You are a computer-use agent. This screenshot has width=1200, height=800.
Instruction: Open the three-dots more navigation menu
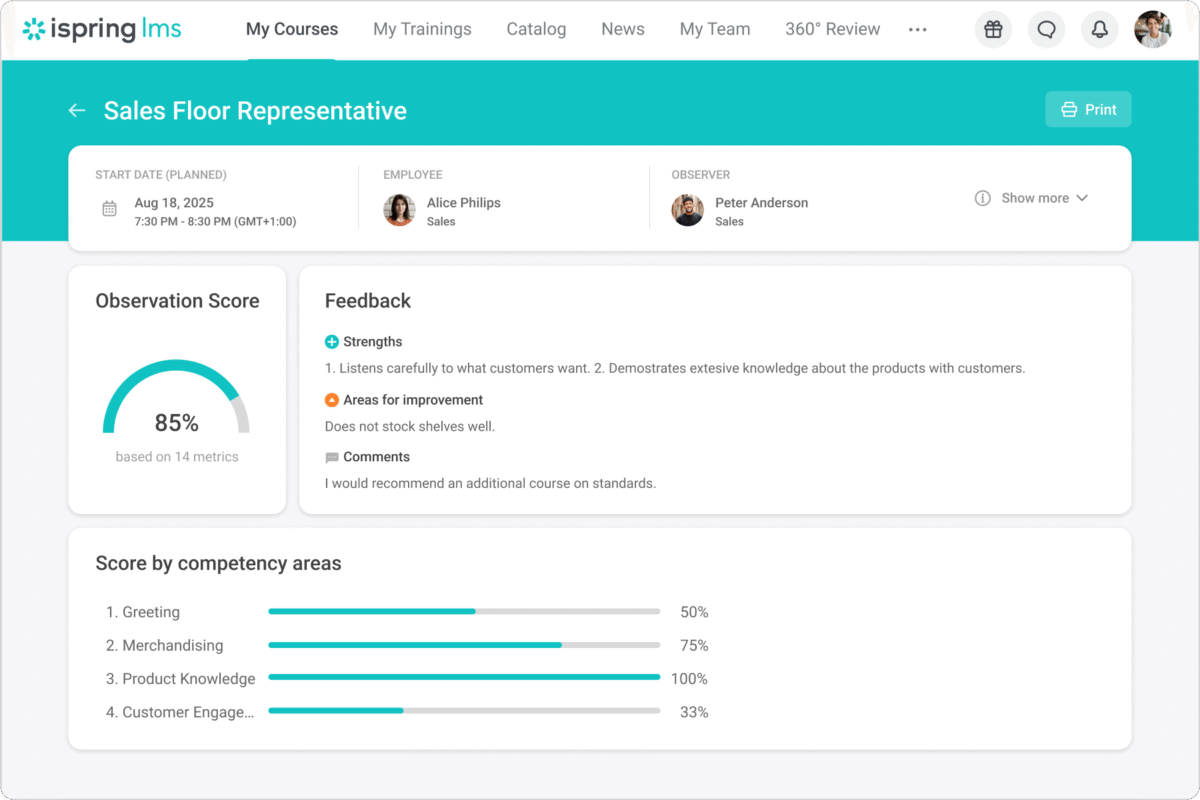click(917, 30)
